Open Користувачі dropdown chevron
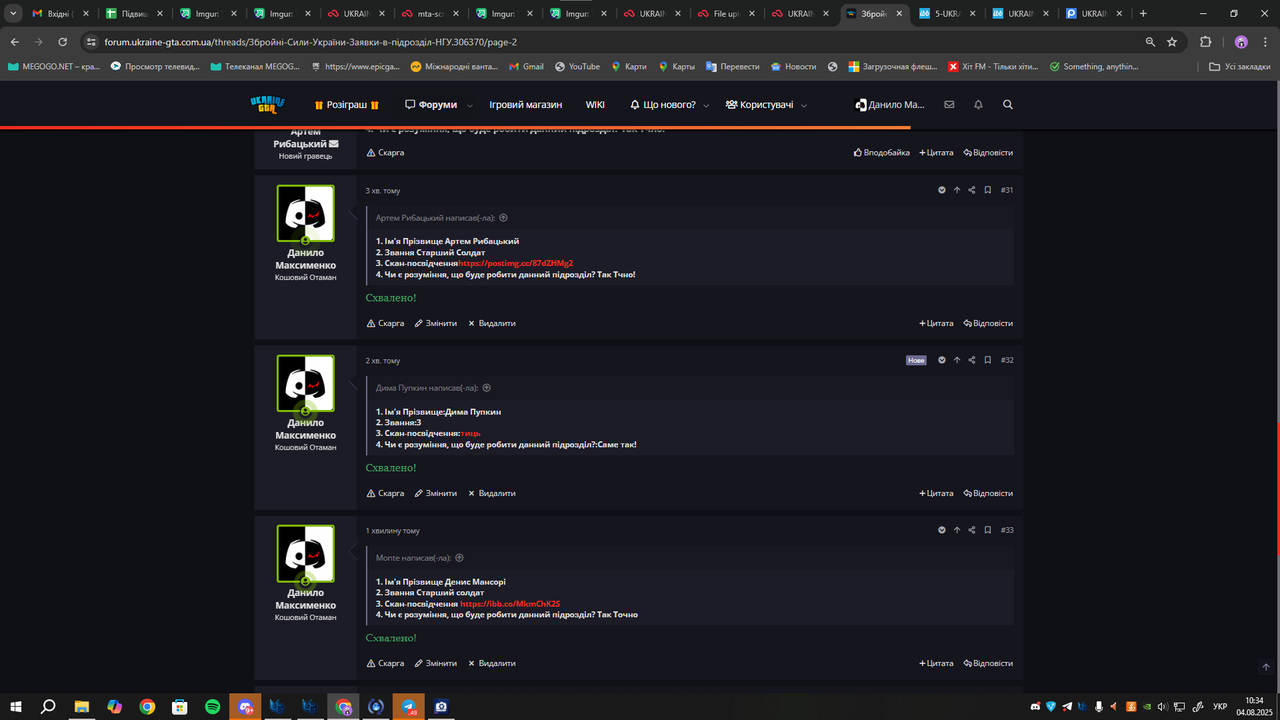Viewport: 1280px width, 720px height. (x=803, y=105)
